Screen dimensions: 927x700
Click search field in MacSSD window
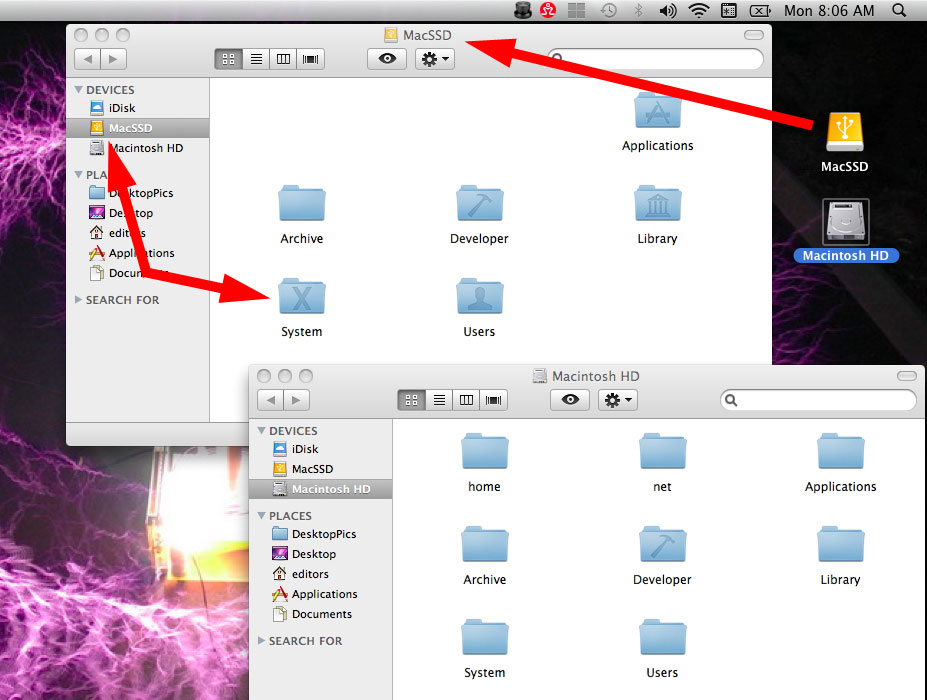(656, 59)
